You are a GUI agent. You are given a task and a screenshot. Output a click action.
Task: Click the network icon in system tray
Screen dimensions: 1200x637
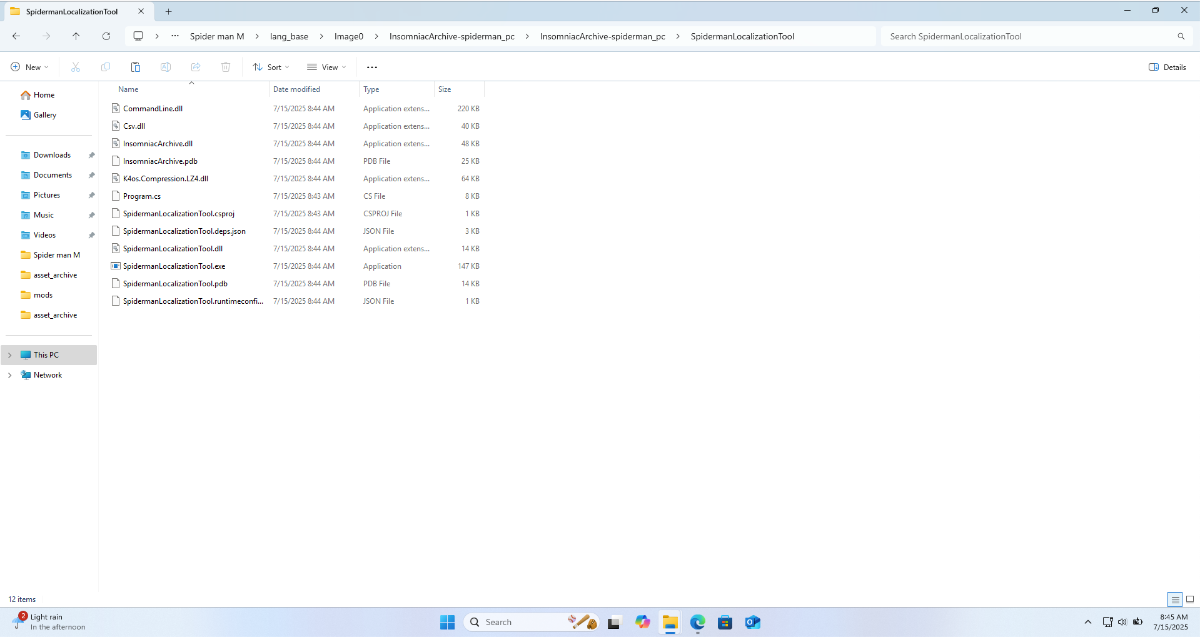1108,622
